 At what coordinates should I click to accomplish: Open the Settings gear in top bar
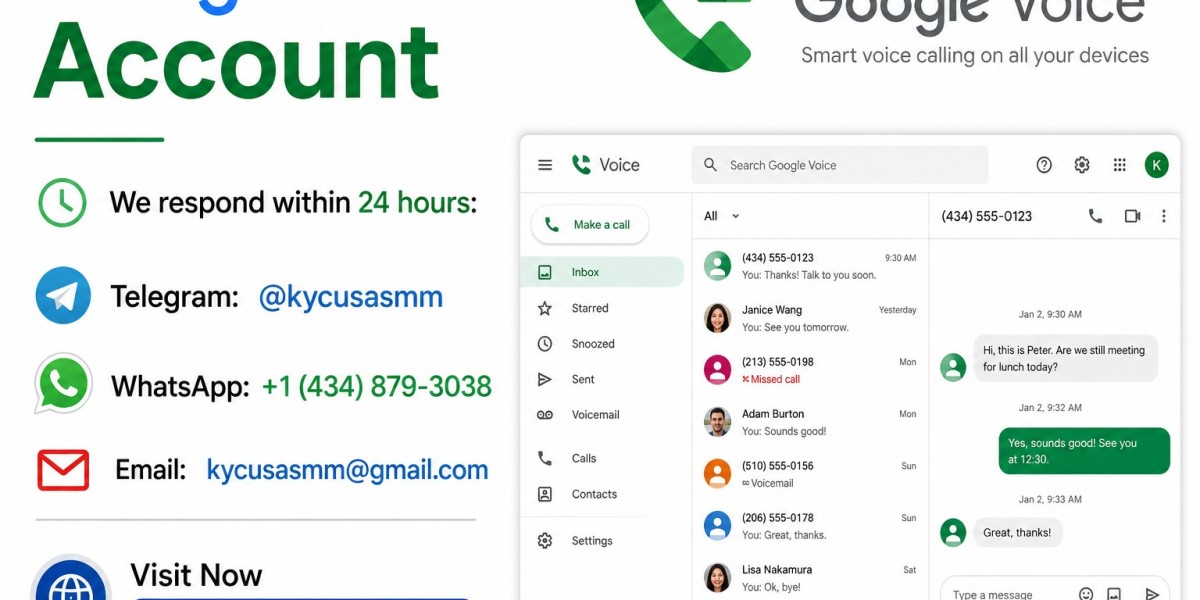[x=1082, y=165]
